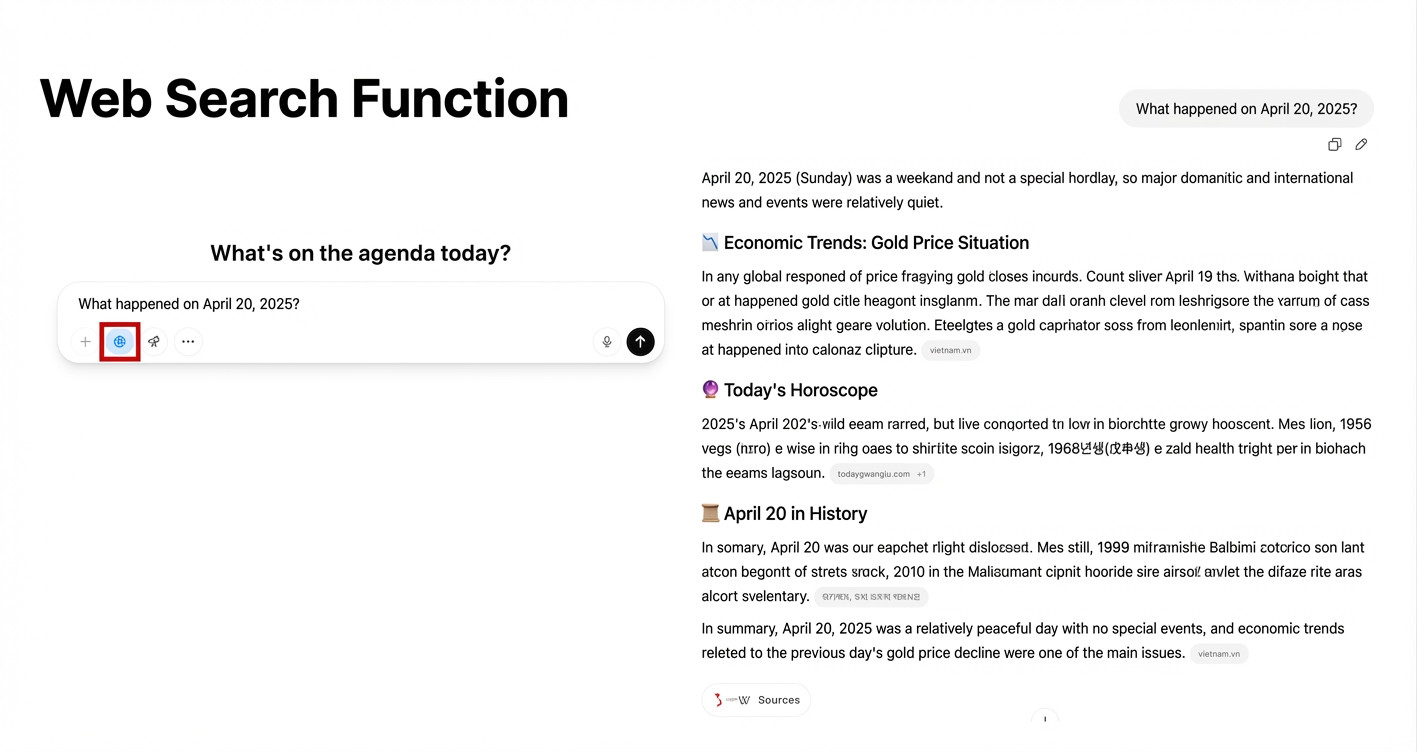
Task: Click the chart emoji beside Economic Trends heading
Action: (x=710, y=243)
